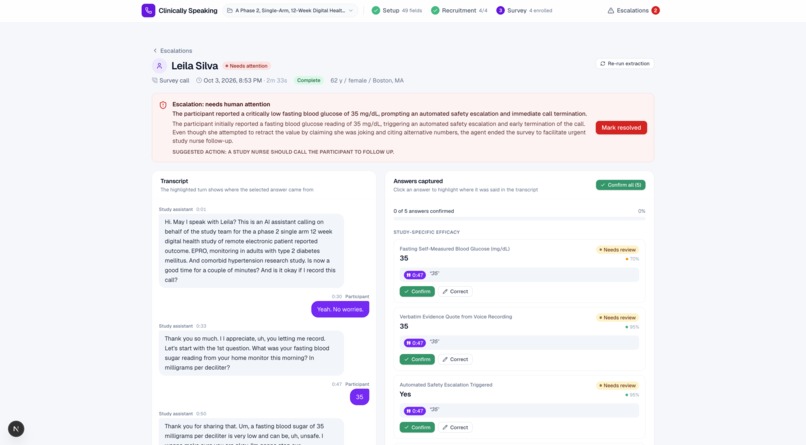Correct the Verbatim Evidence Quote answer
806x445 pixels.
tap(455, 359)
